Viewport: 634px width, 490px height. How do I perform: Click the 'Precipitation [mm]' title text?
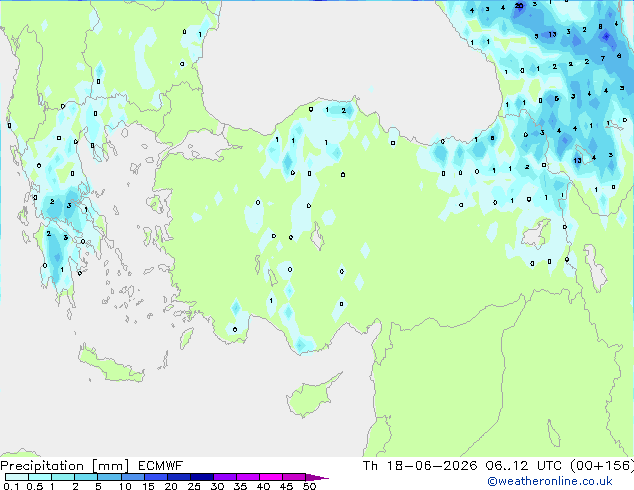pos(65,466)
